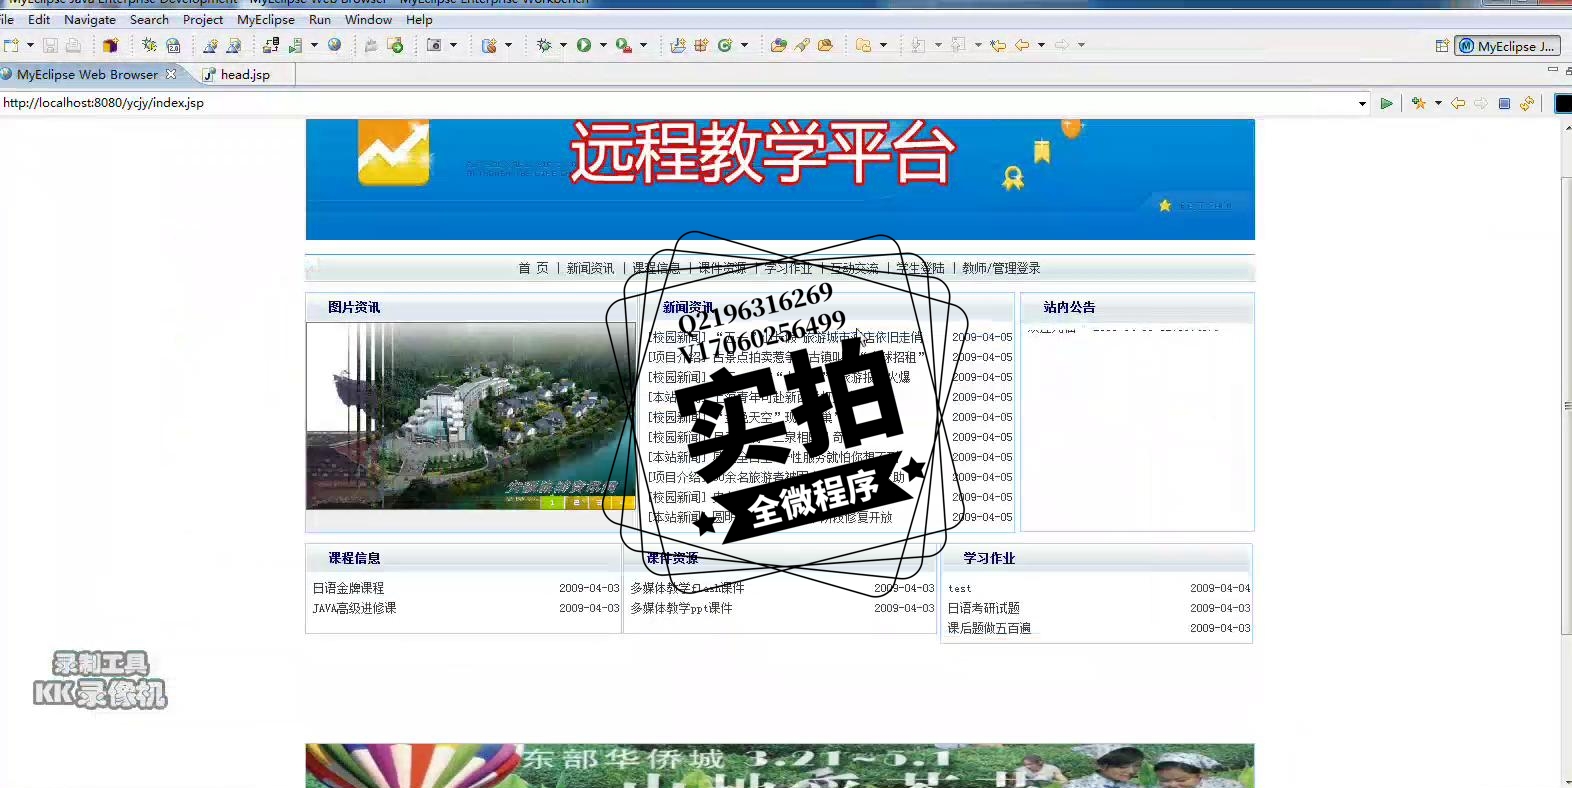The width and height of the screenshot is (1572, 788).
Task: Click the Open Perspective icon
Action: [x=1442, y=46]
